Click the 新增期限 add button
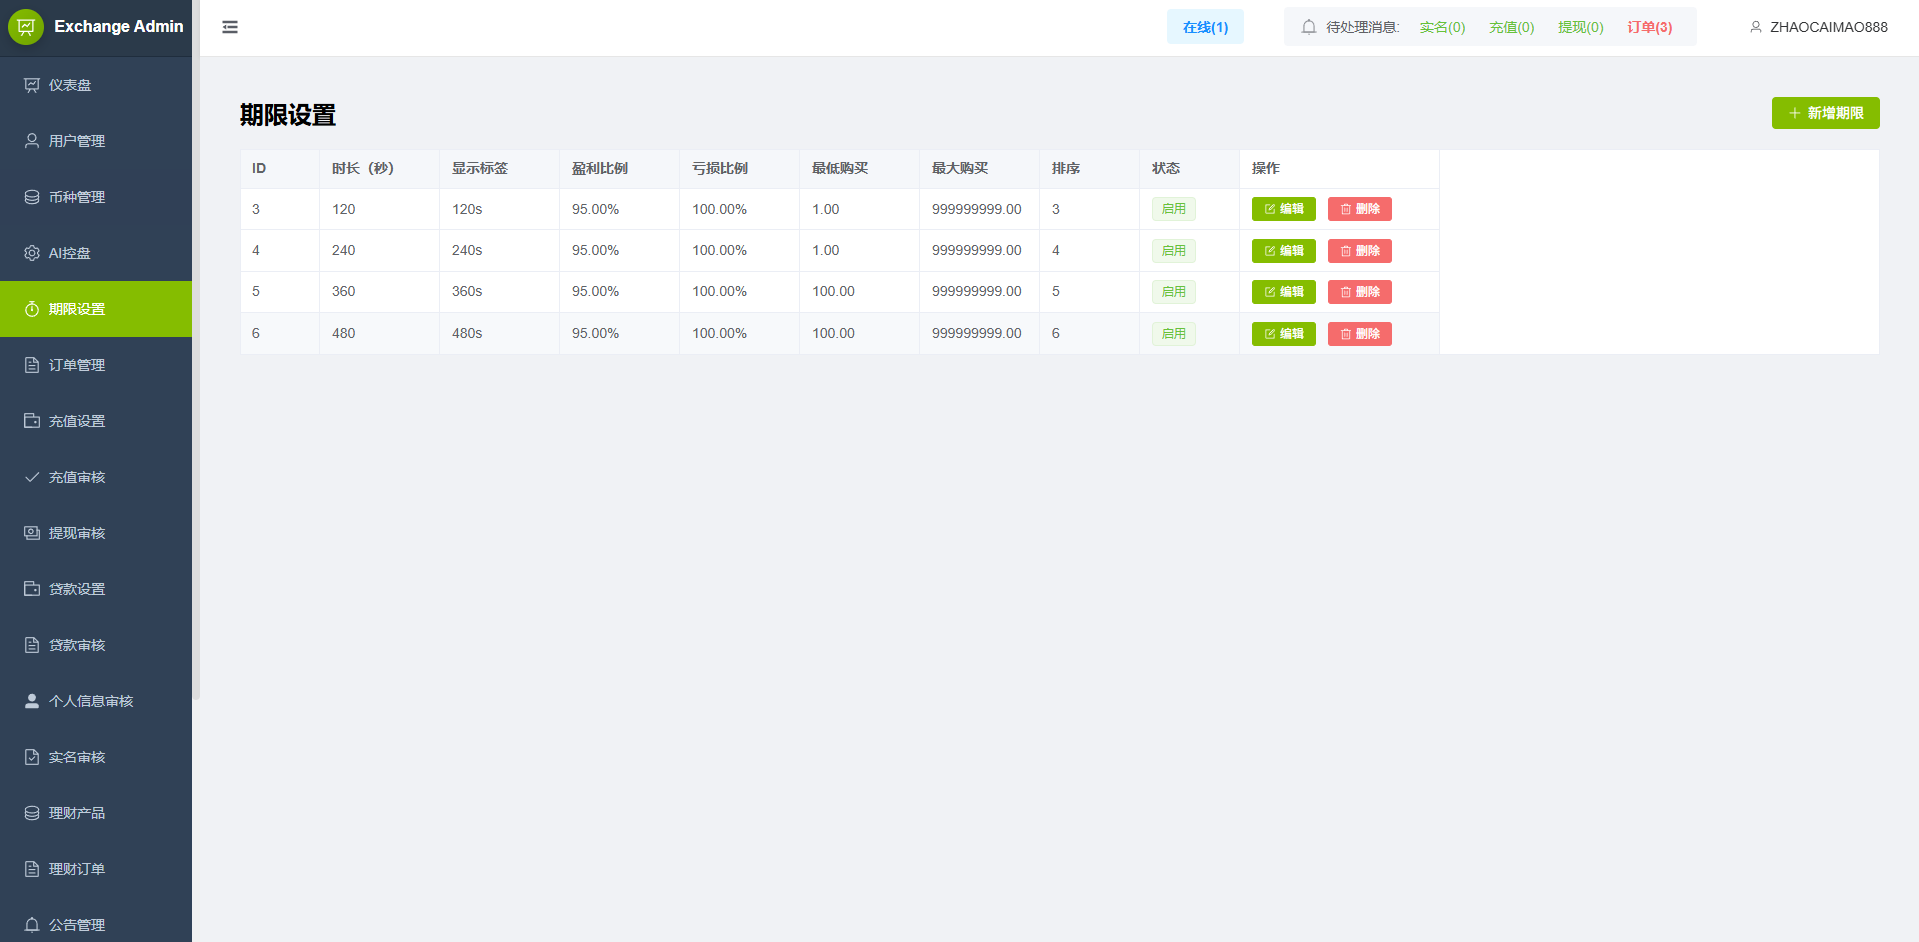 [1825, 113]
